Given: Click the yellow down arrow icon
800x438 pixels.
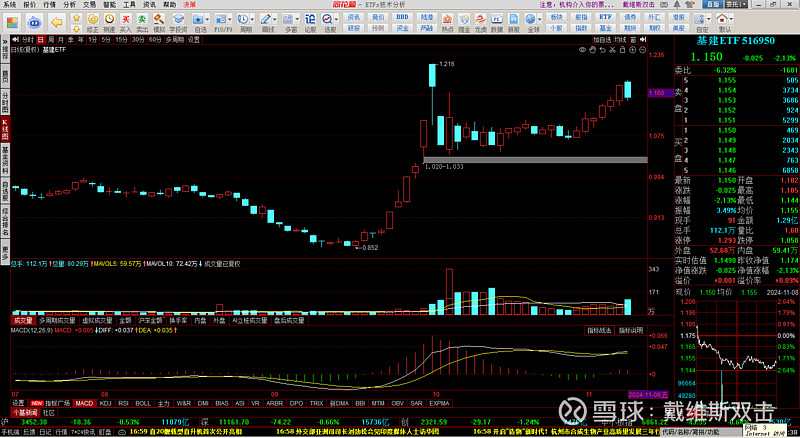Looking at the screenshot, I should coord(77,29).
